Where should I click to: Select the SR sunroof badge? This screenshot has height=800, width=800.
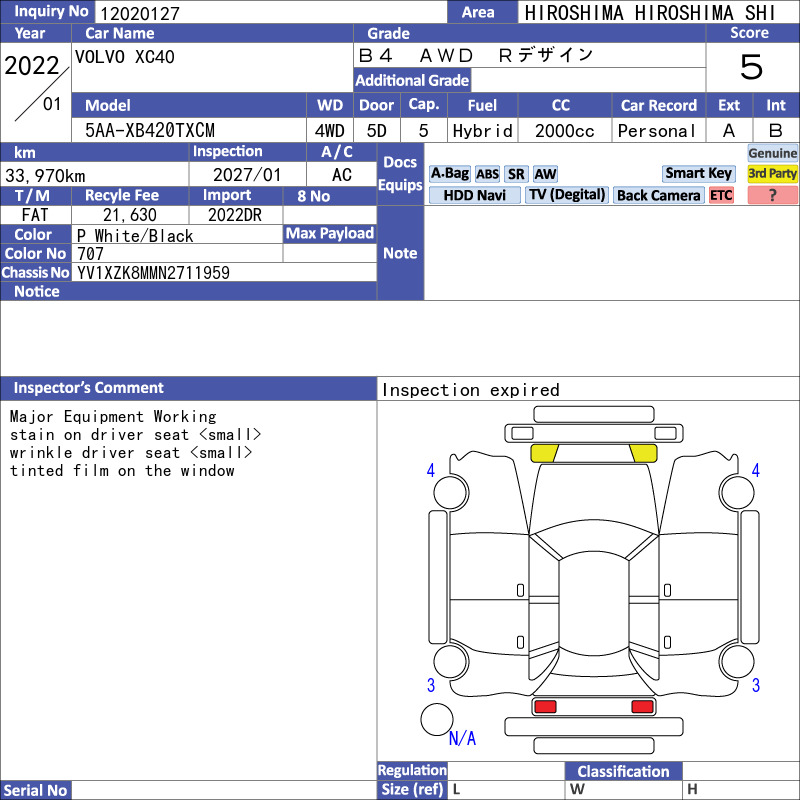coord(516,174)
